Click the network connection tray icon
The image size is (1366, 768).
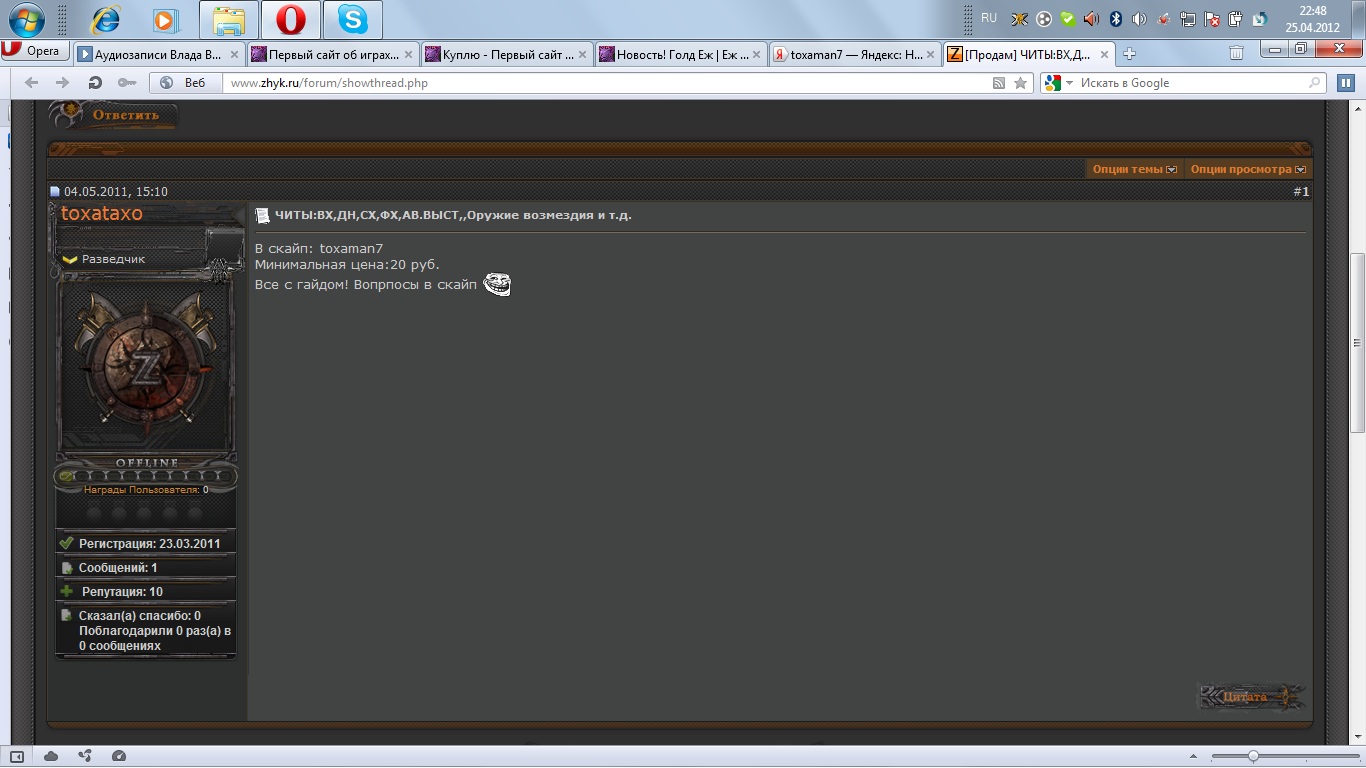coord(1188,19)
